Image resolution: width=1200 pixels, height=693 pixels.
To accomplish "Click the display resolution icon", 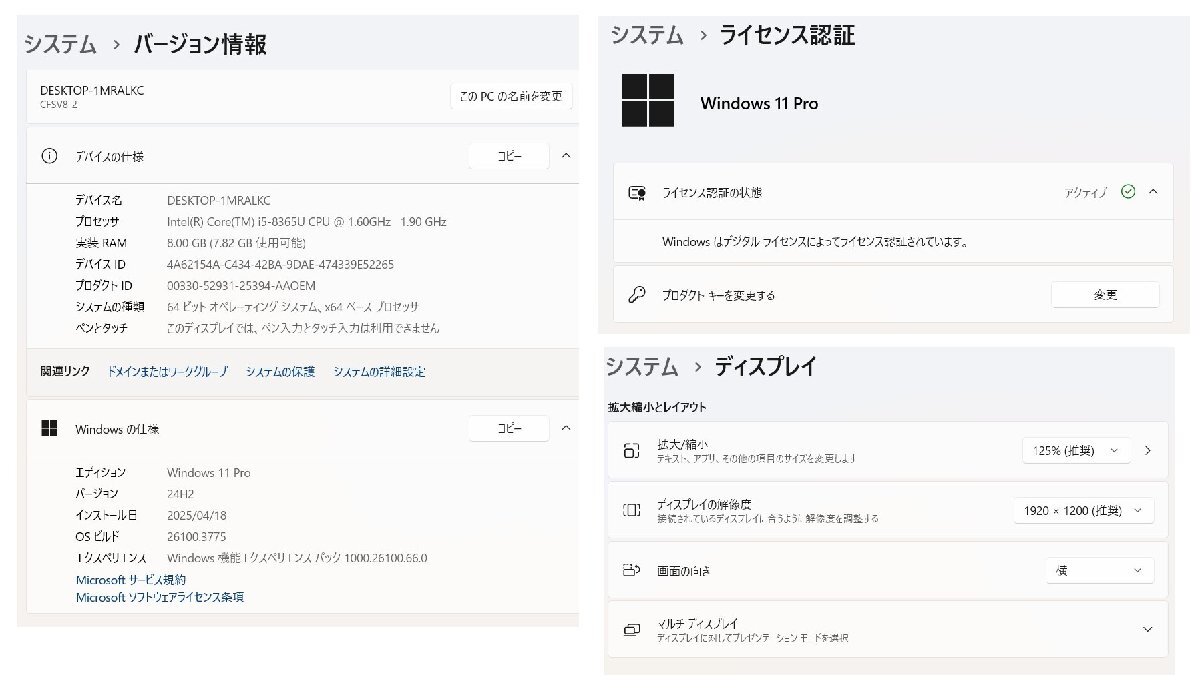I will coord(631,511).
